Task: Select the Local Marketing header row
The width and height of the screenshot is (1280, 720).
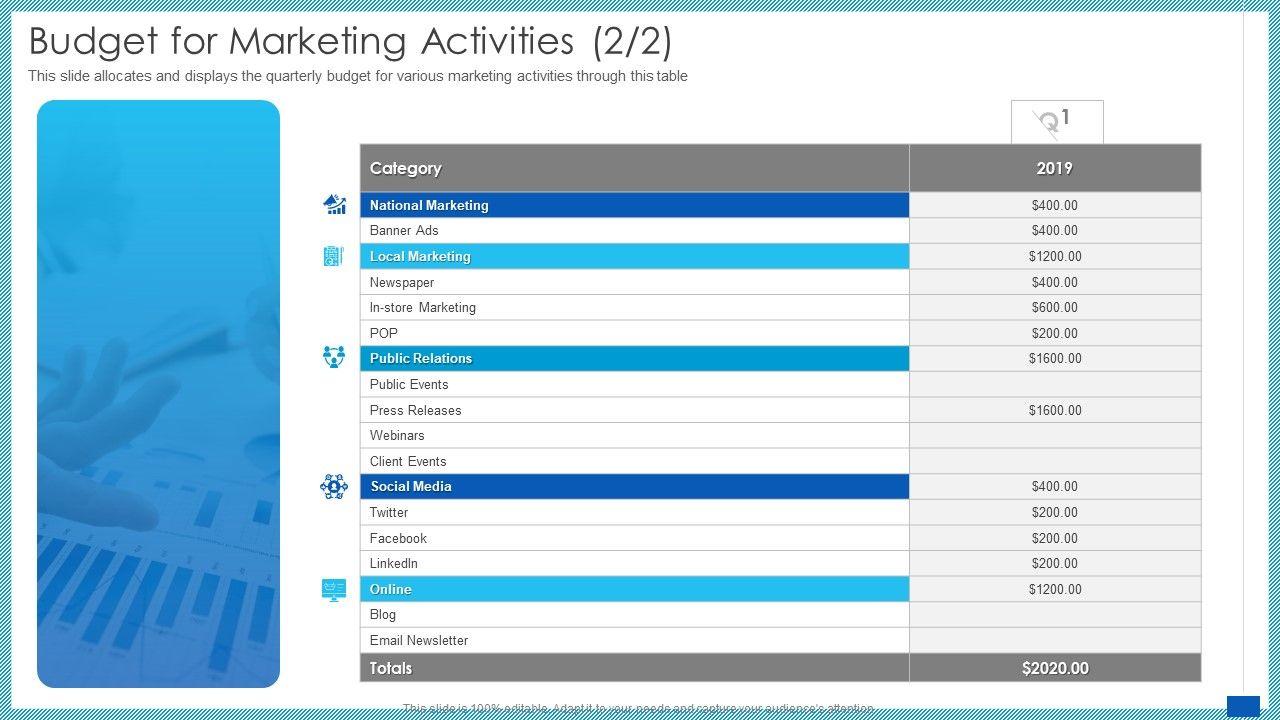Action: (x=634, y=256)
